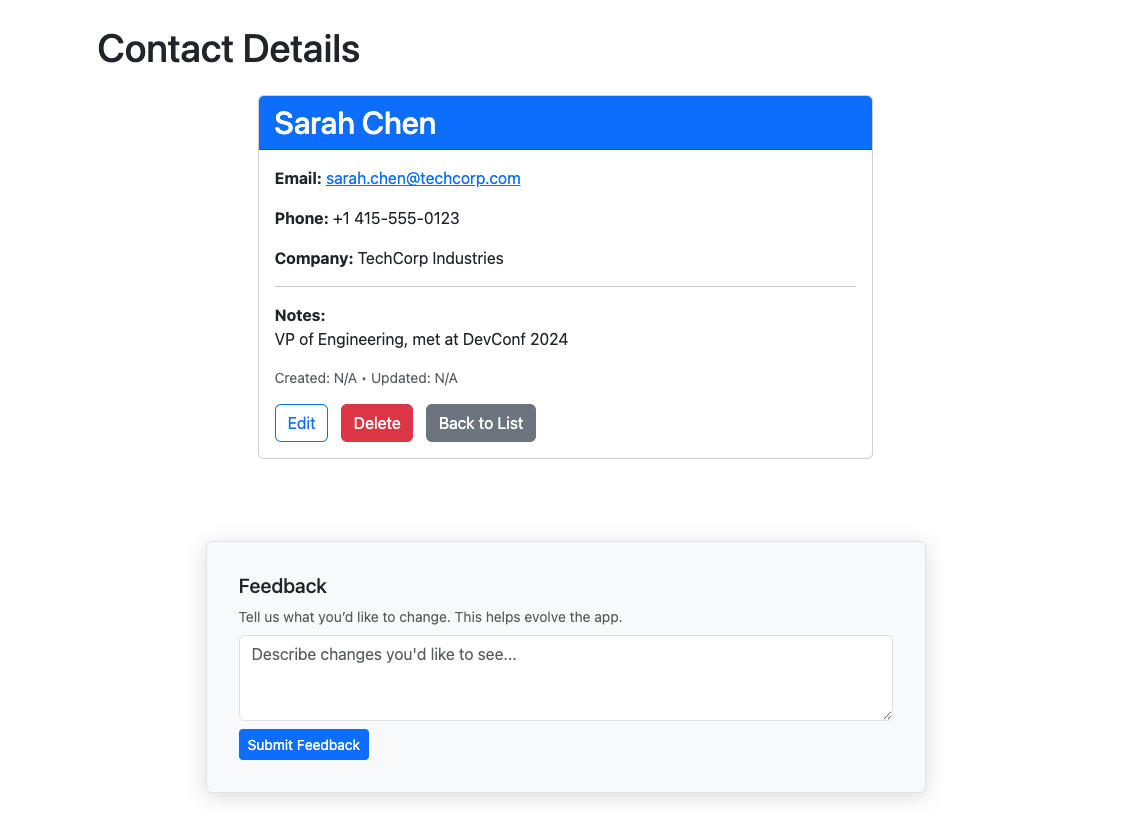Grab the textarea resize handle
Screen dimensions: 1131x813
(x=886, y=715)
